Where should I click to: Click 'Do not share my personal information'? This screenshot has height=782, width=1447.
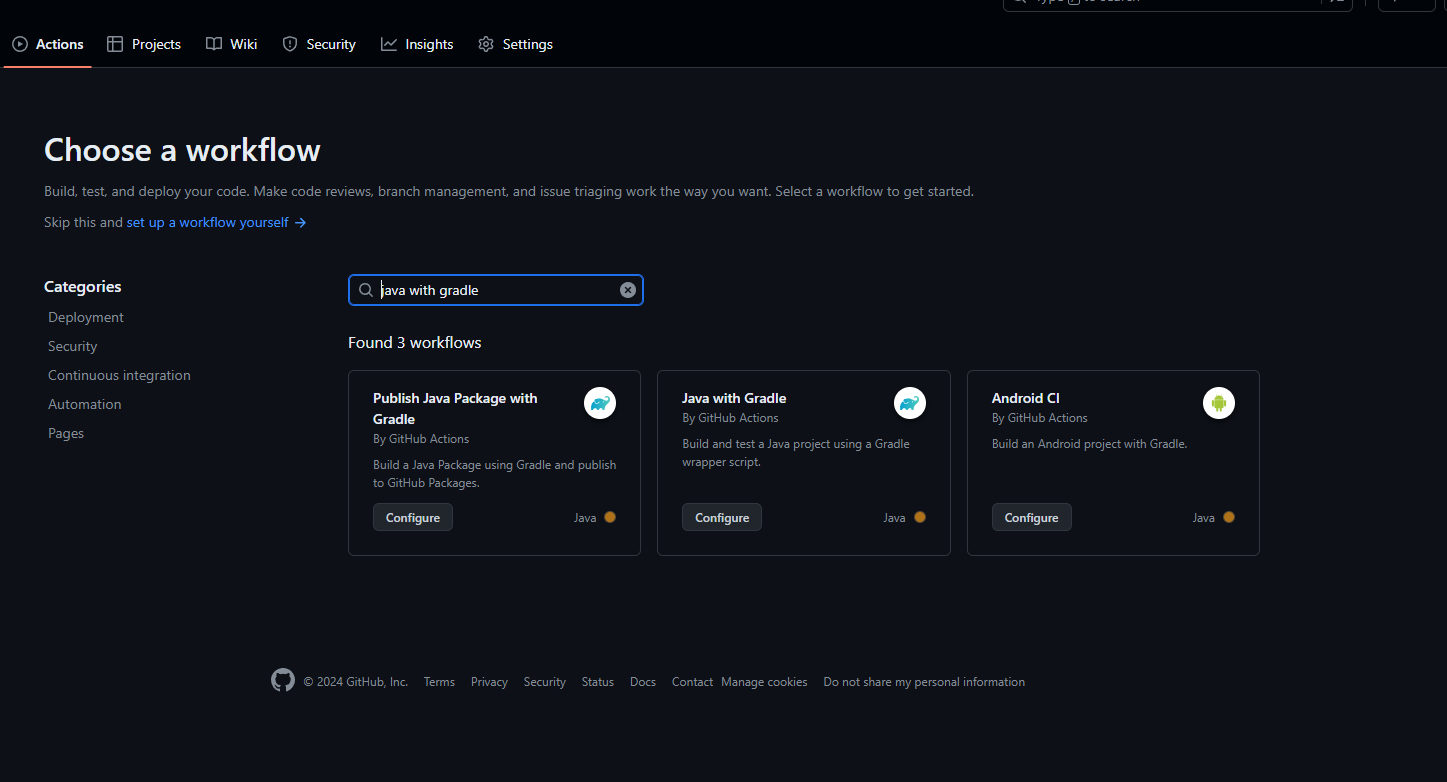click(924, 682)
